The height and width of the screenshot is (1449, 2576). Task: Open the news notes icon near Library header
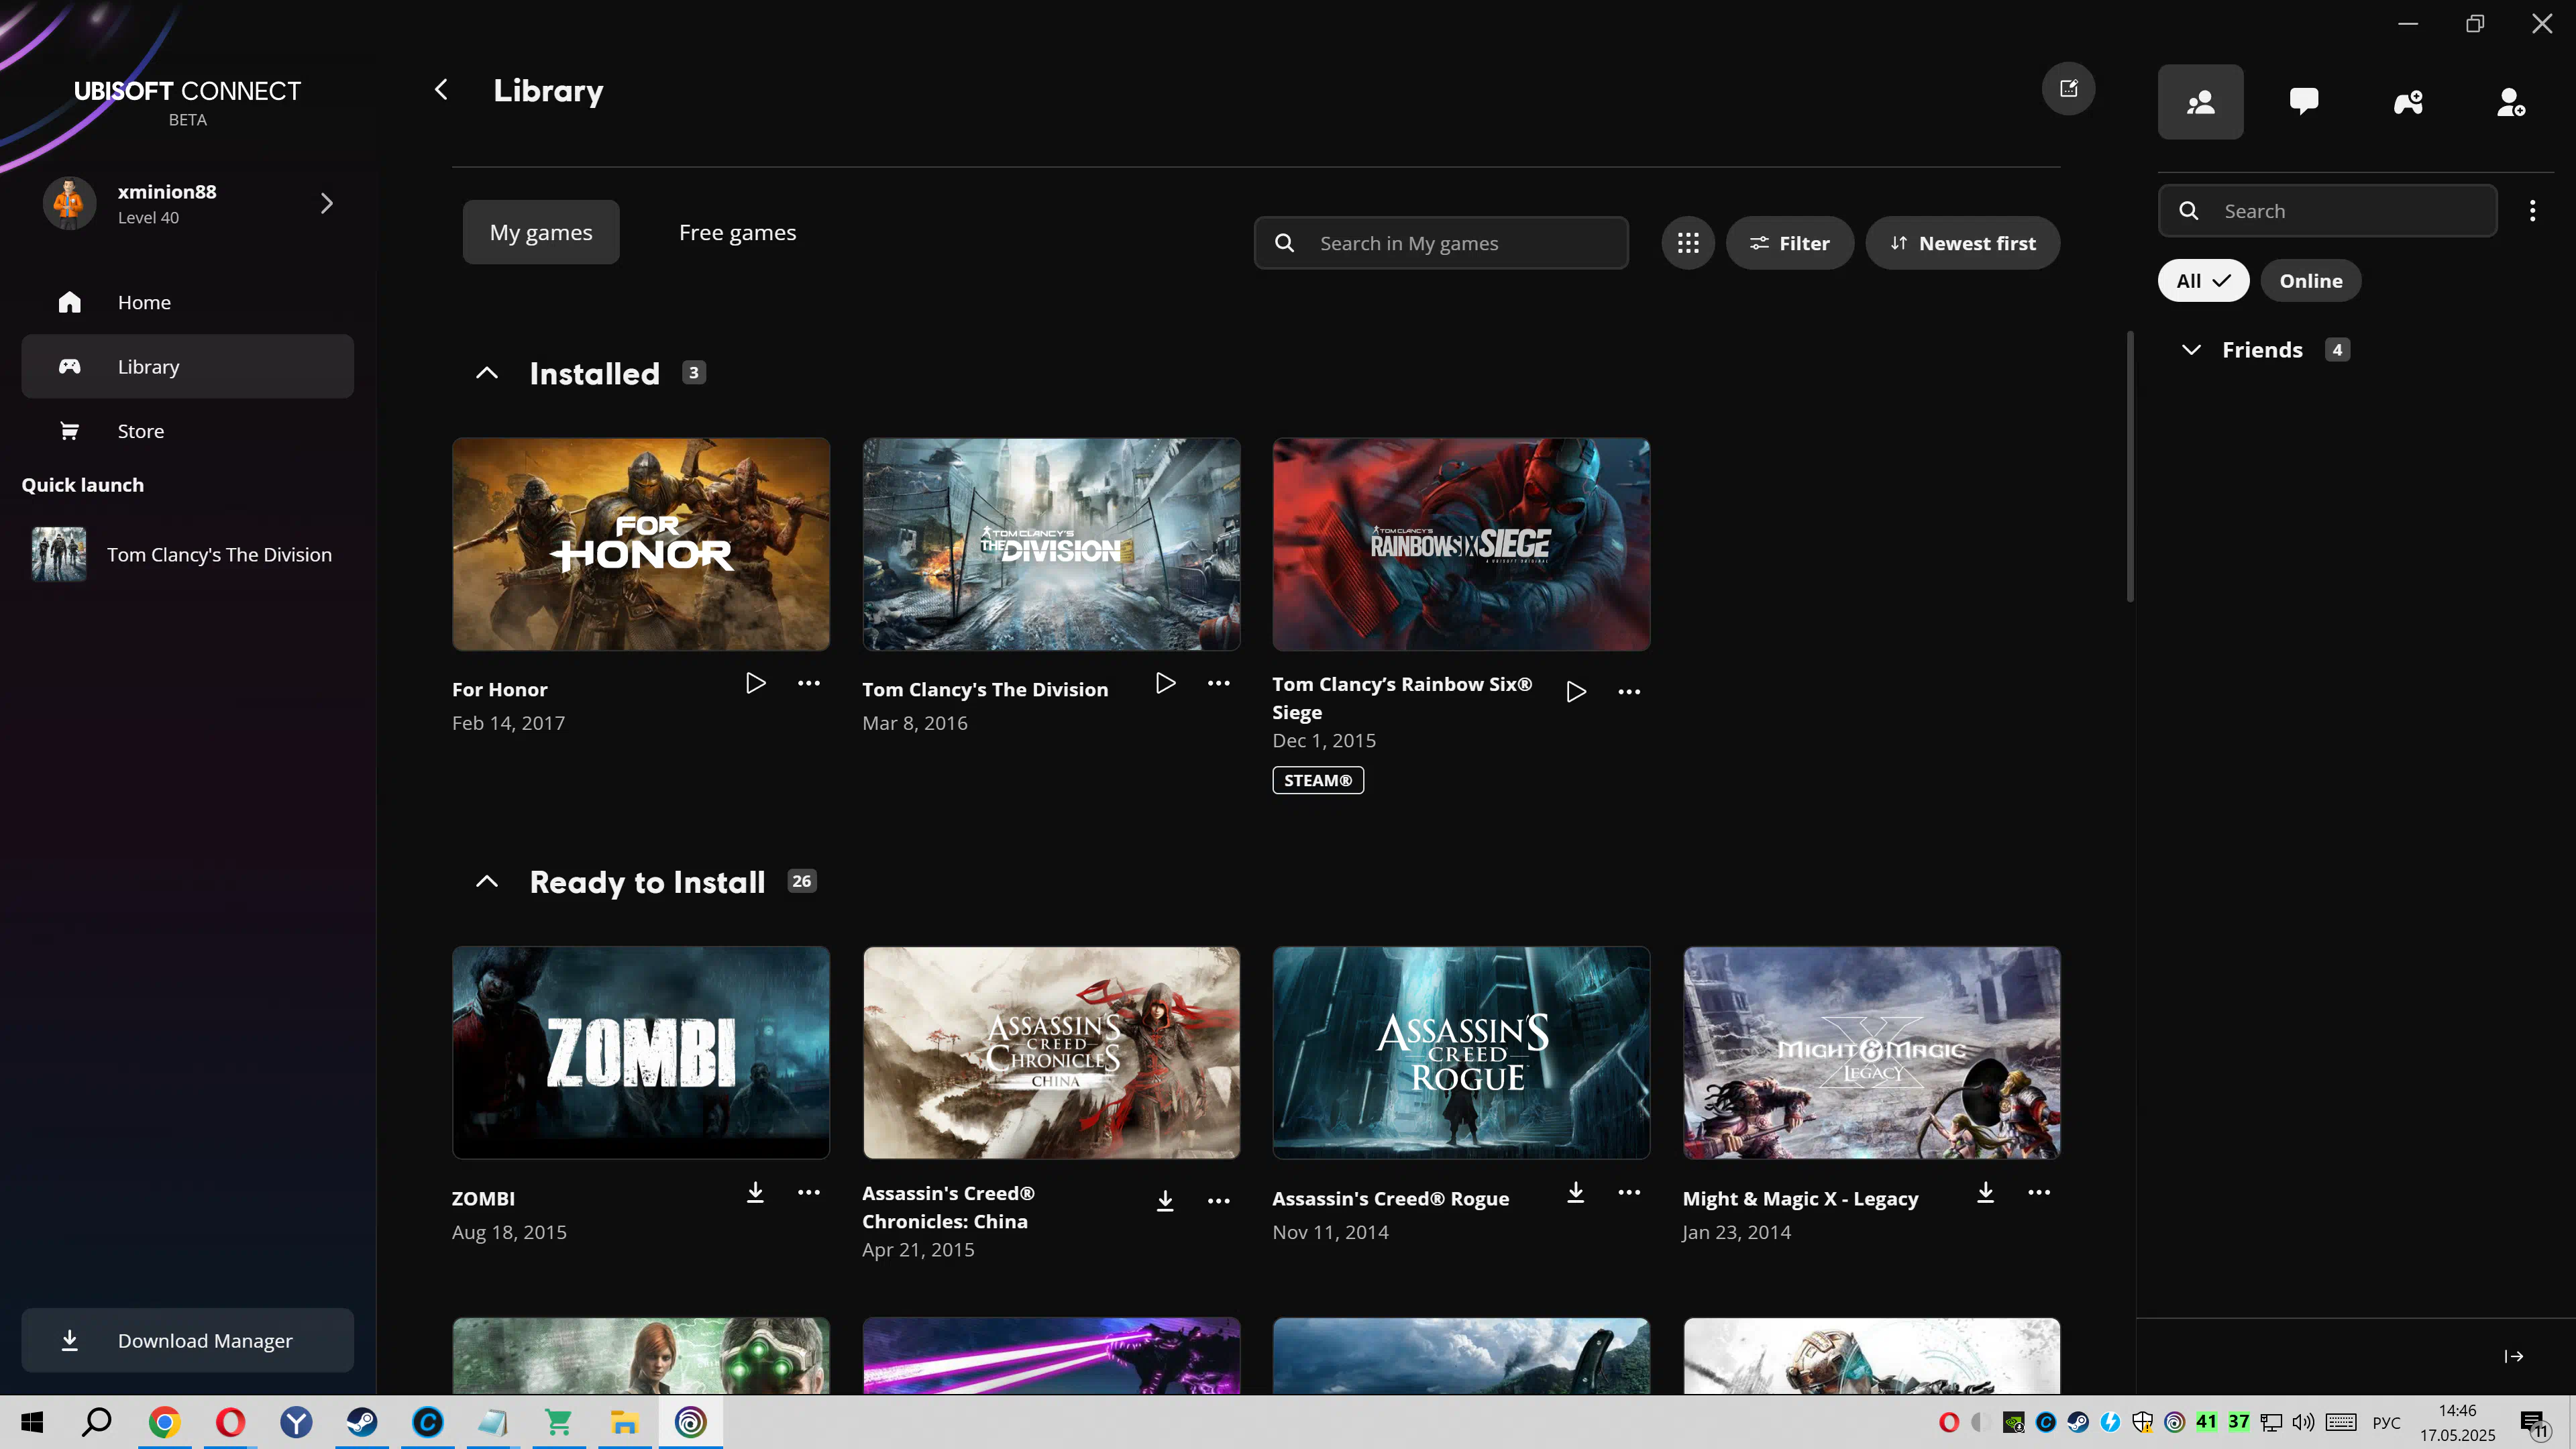tap(2068, 89)
